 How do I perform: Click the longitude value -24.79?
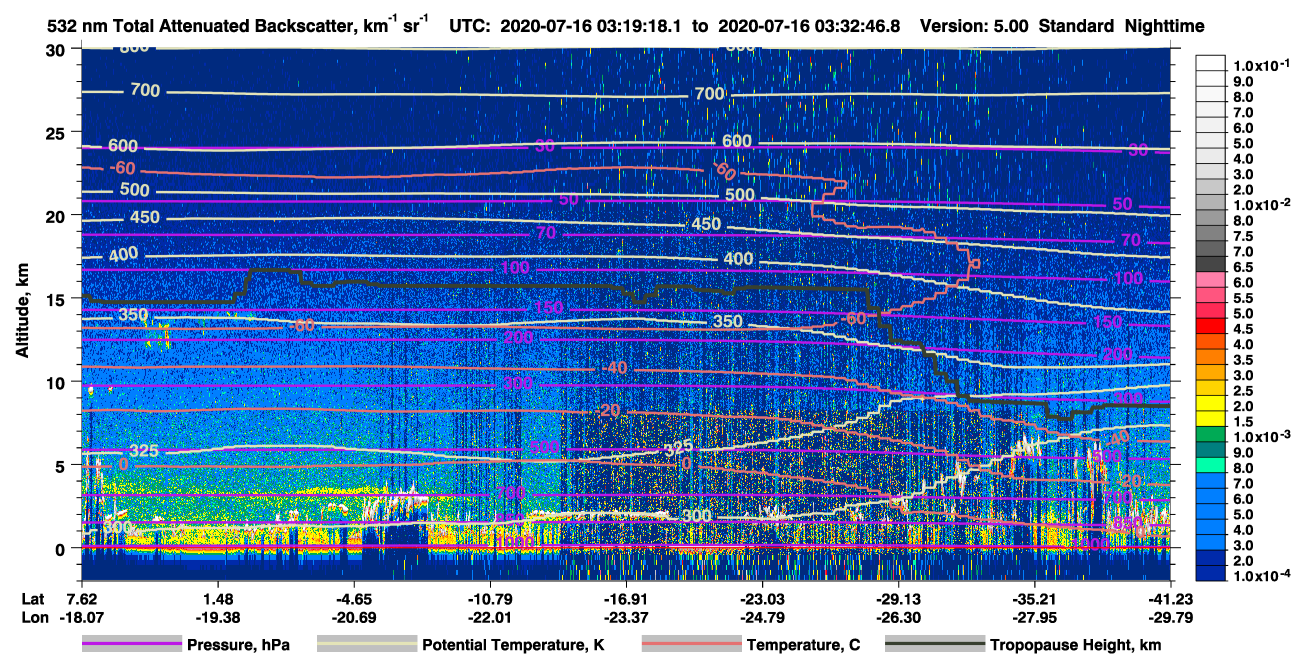click(761, 617)
